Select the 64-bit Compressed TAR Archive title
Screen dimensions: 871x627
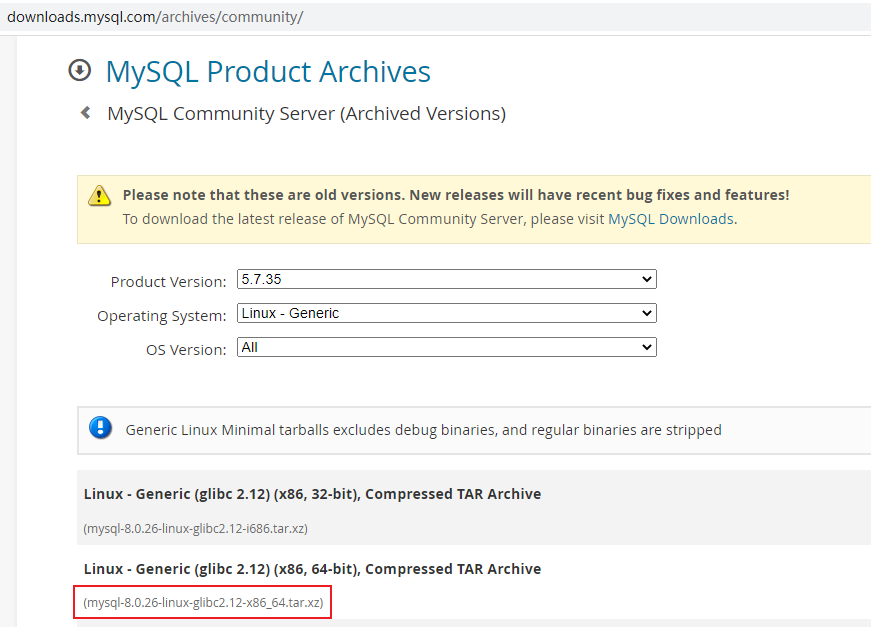click(x=312, y=569)
